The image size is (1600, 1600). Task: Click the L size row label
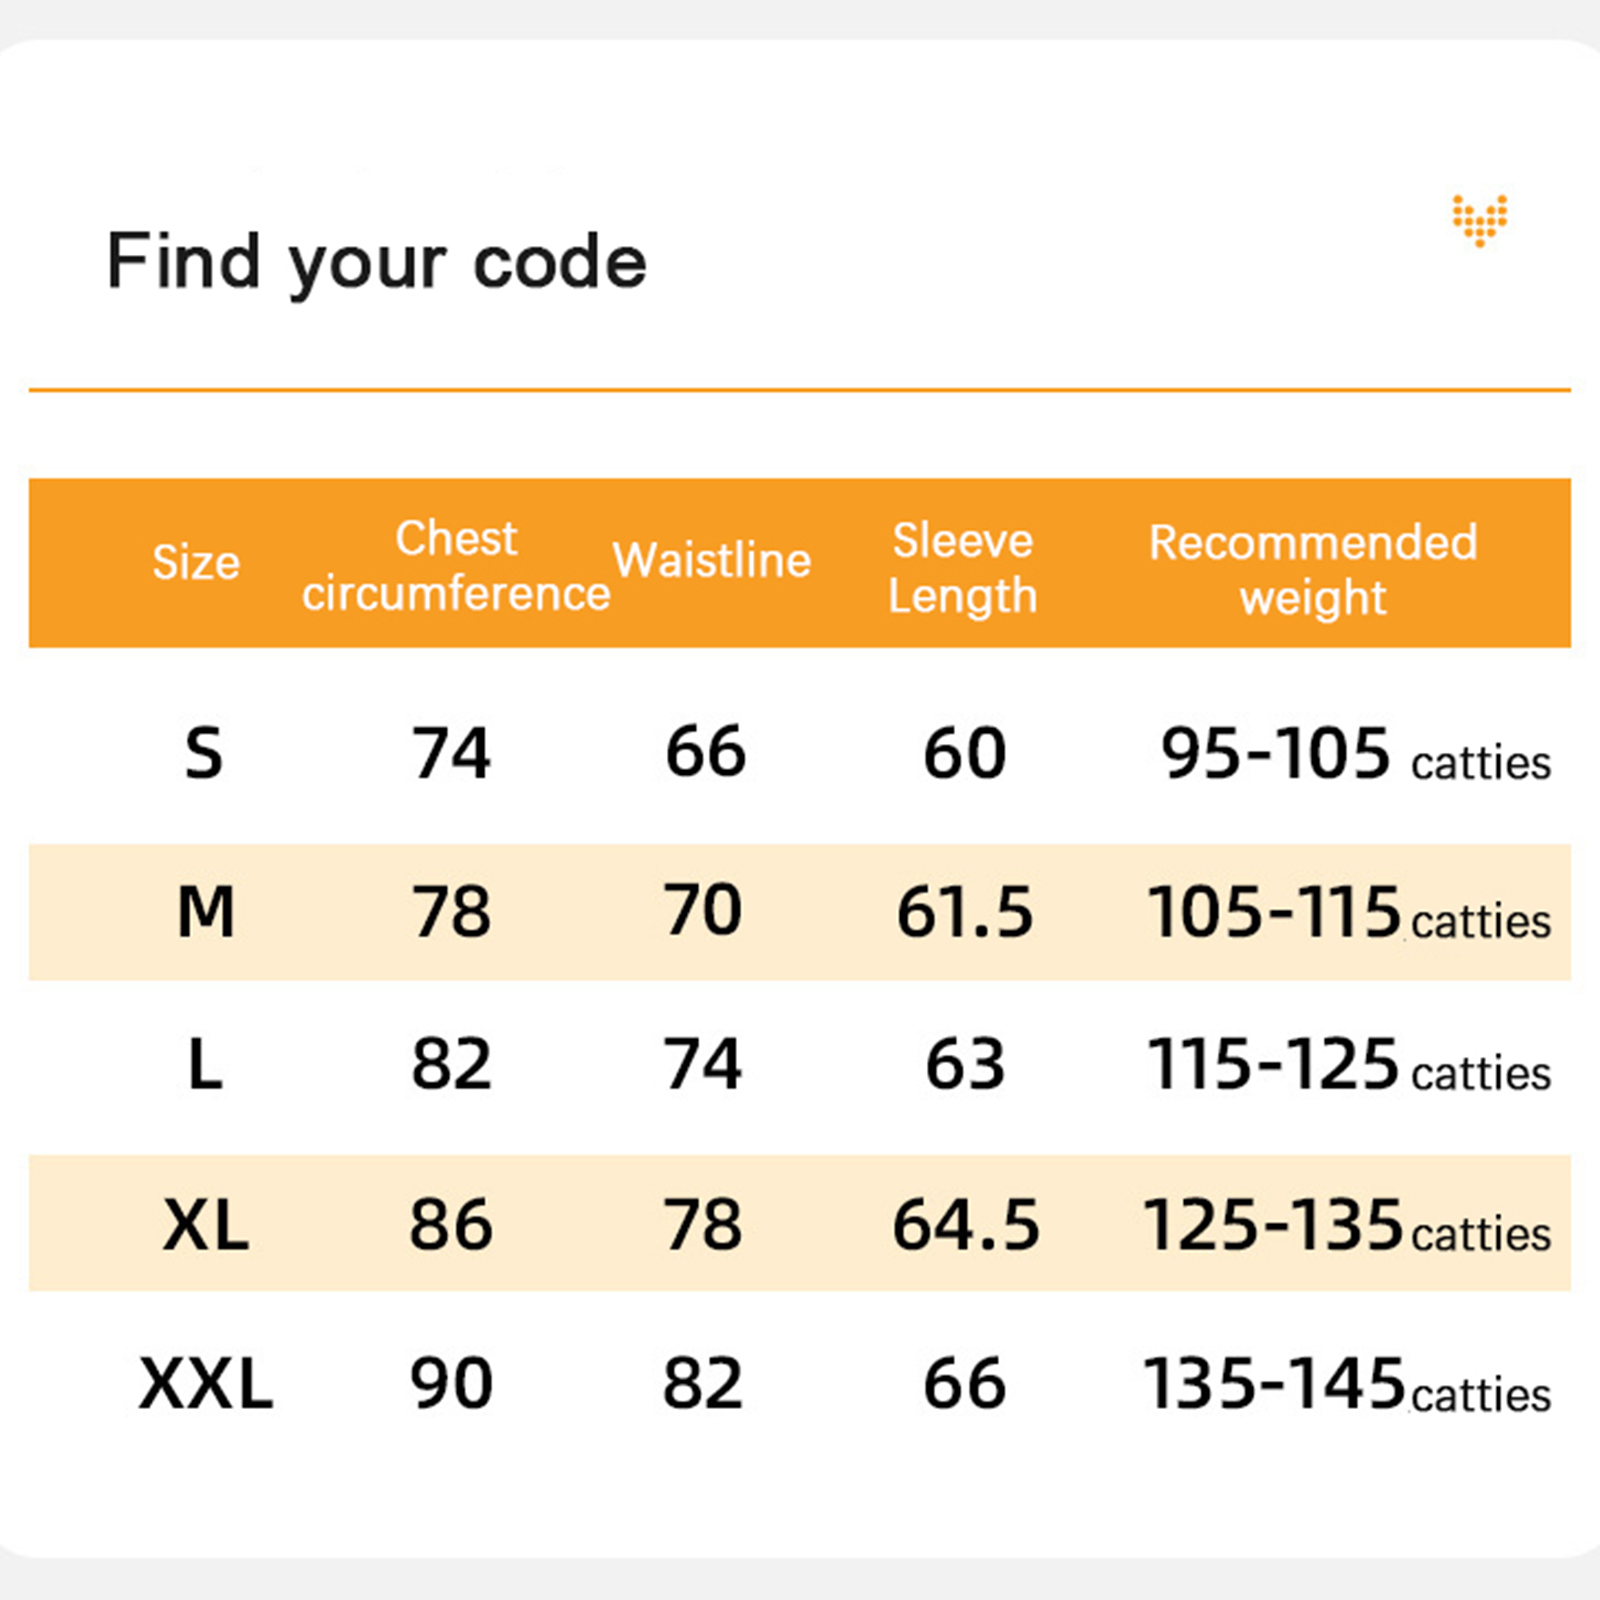pos(205,1064)
